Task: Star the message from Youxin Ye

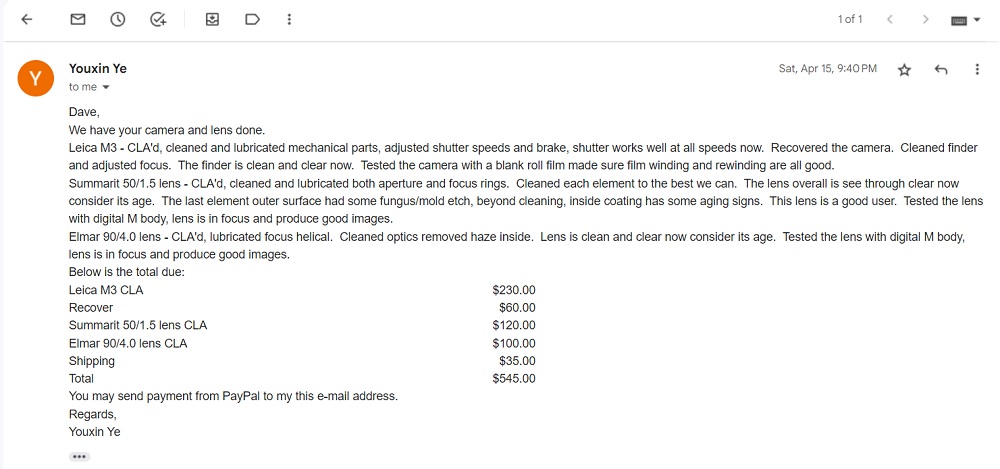Action: [x=905, y=70]
